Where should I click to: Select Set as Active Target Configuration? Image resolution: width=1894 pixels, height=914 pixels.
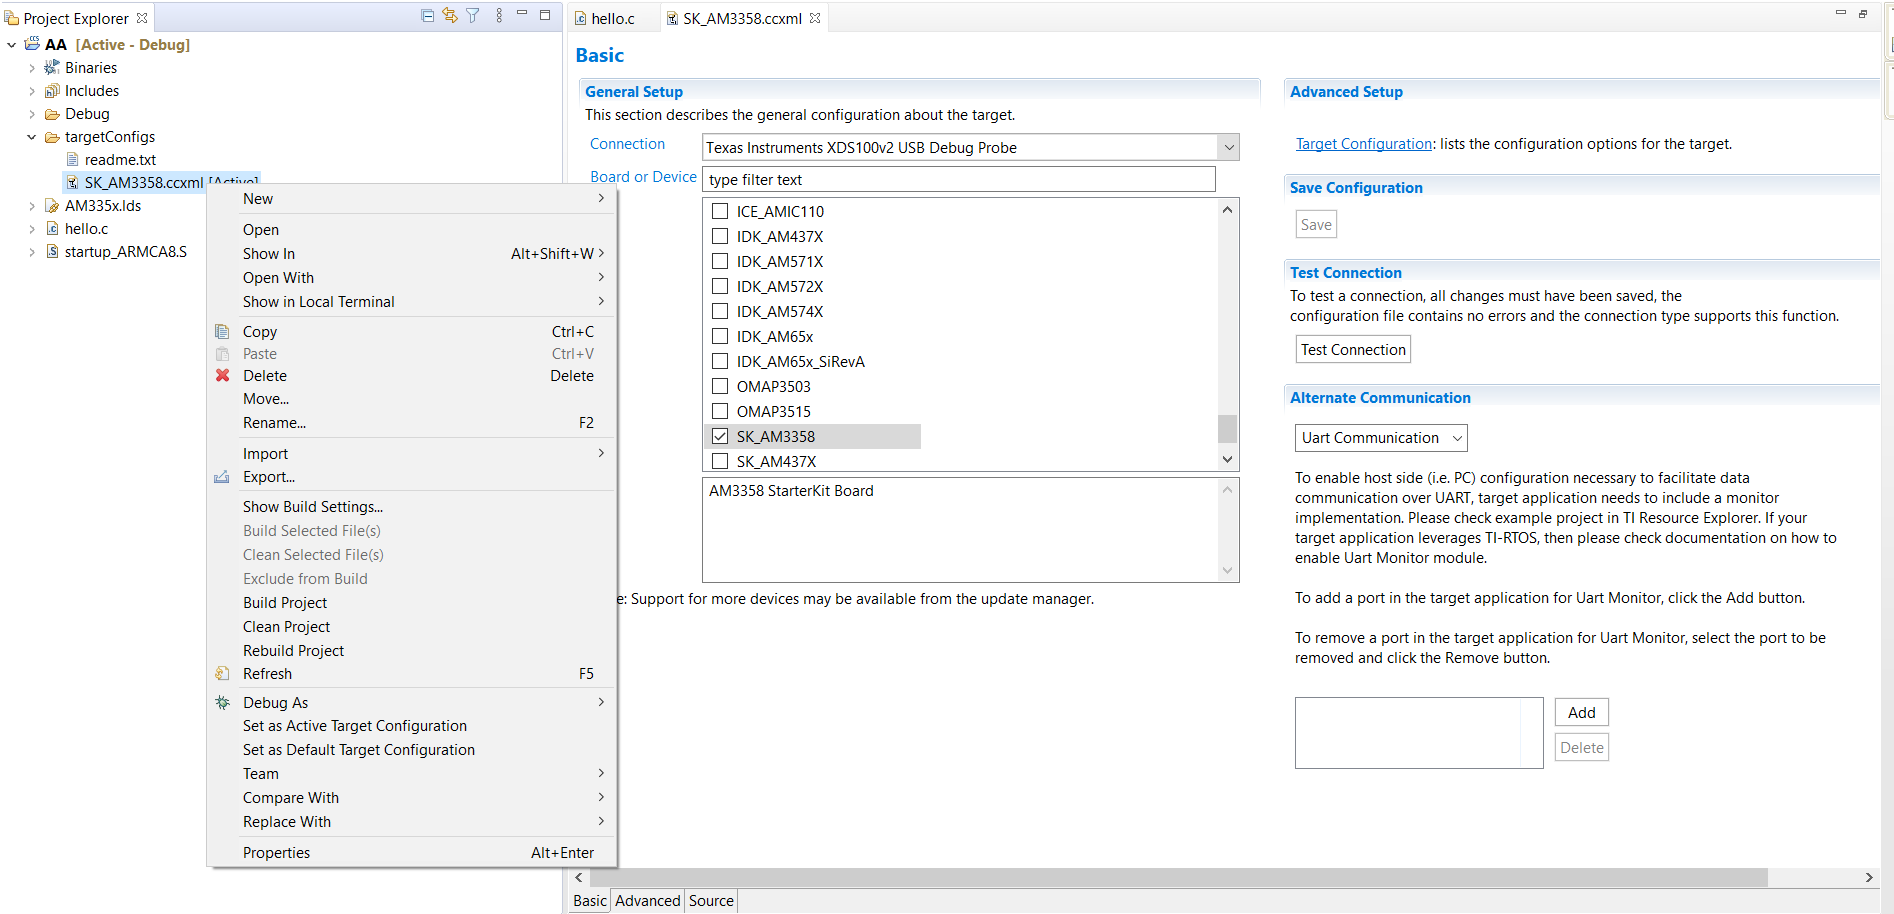(355, 725)
